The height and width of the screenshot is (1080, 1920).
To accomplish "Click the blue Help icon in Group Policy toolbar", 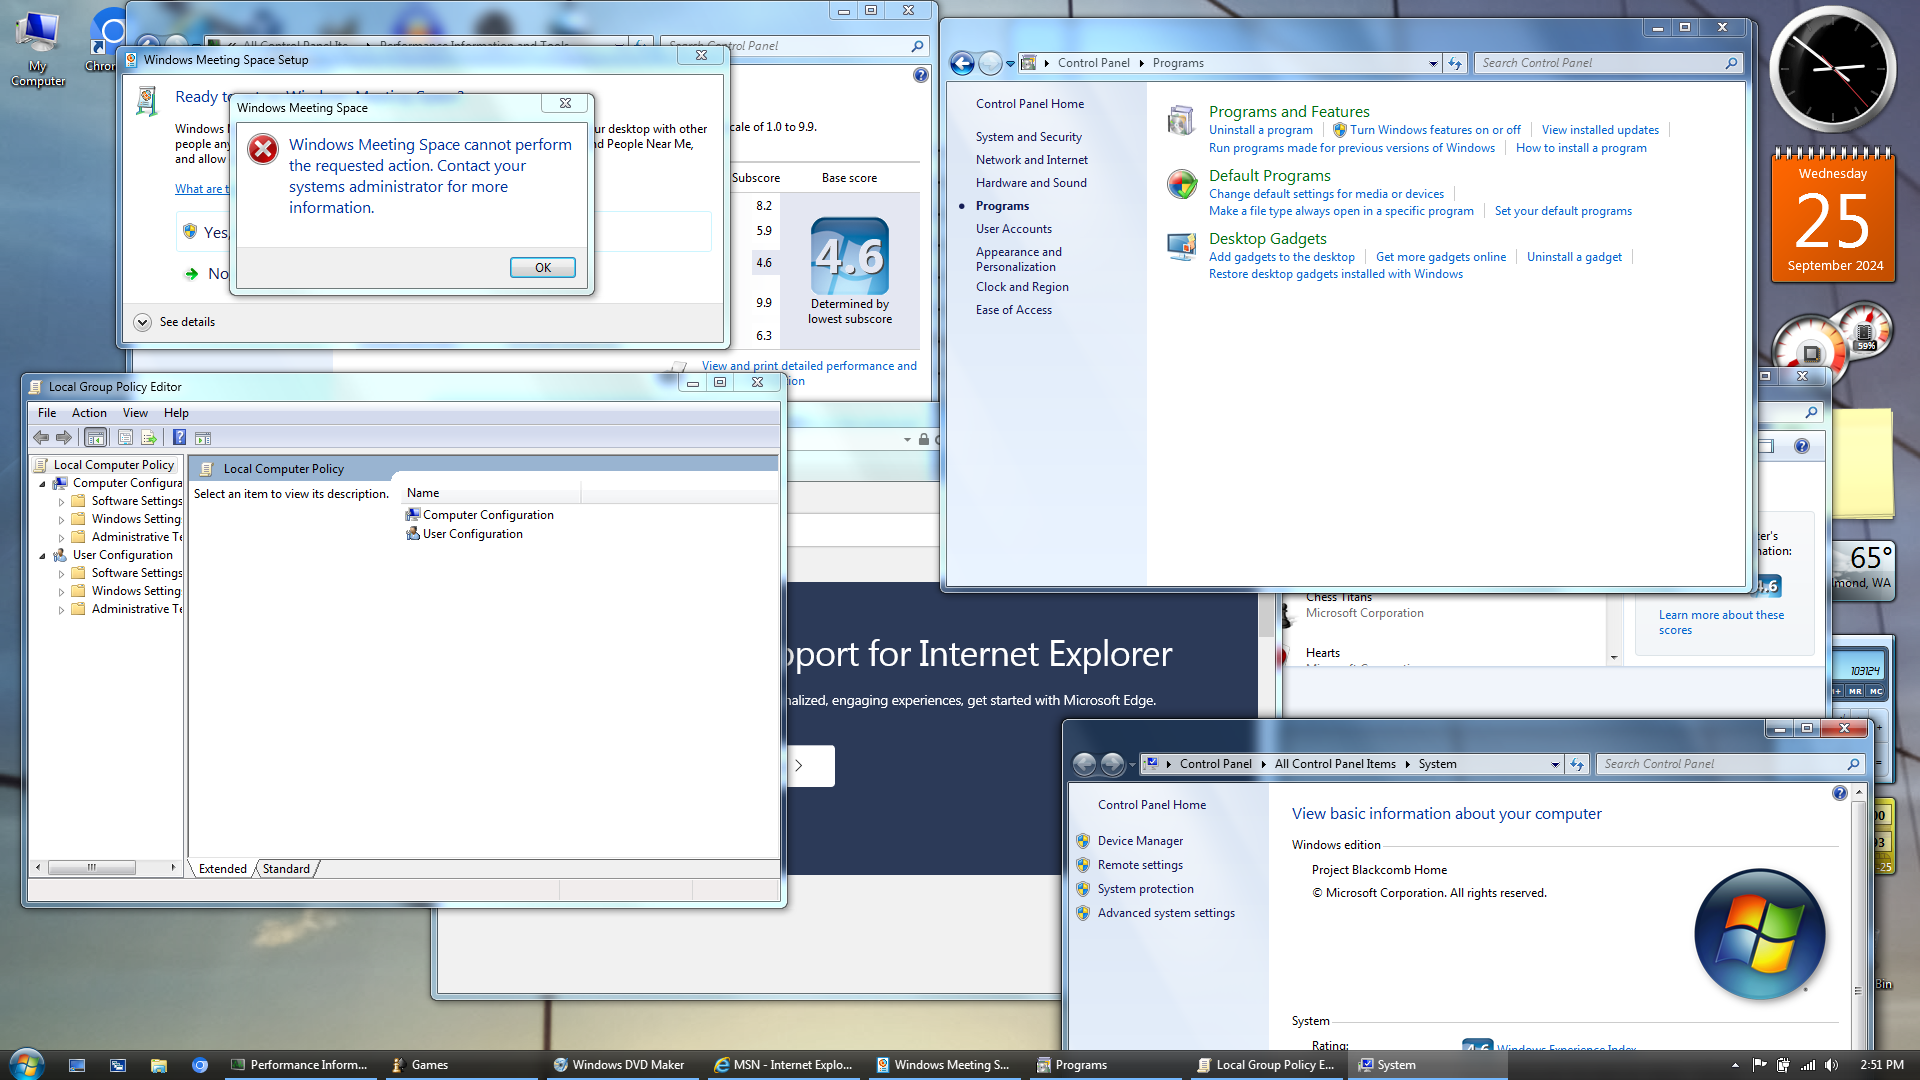I will tap(179, 438).
